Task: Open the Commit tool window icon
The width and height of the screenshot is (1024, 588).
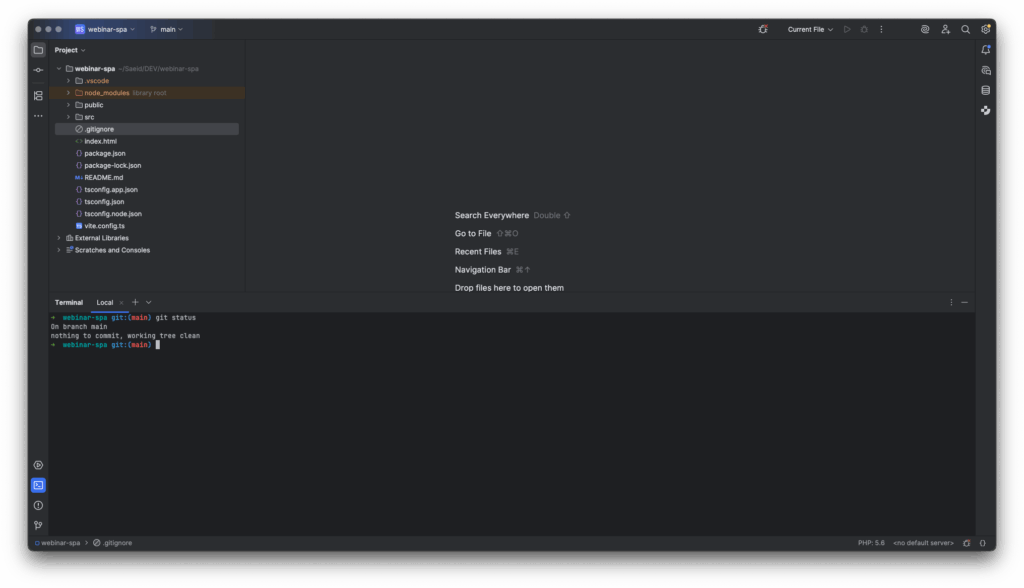Action: pyautogui.click(x=38, y=70)
